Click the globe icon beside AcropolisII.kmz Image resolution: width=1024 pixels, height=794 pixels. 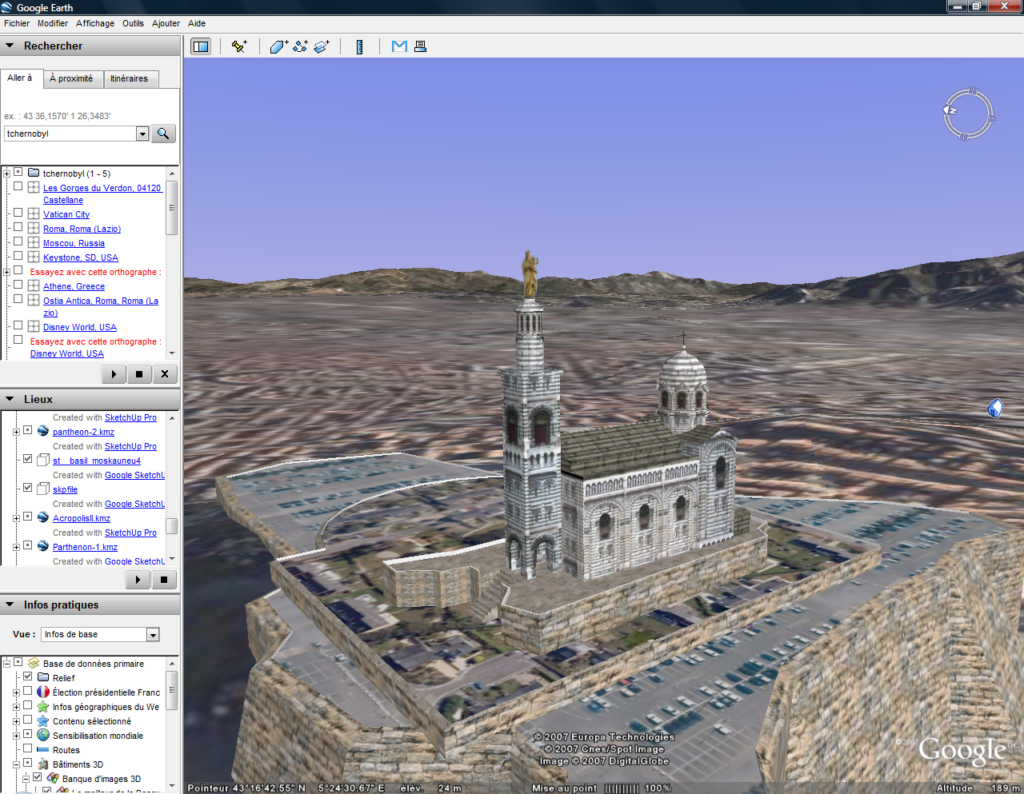click(43, 517)
